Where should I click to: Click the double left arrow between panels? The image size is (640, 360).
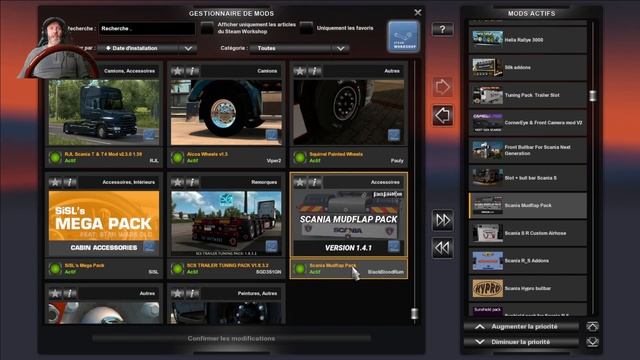[x=442, y=247]
